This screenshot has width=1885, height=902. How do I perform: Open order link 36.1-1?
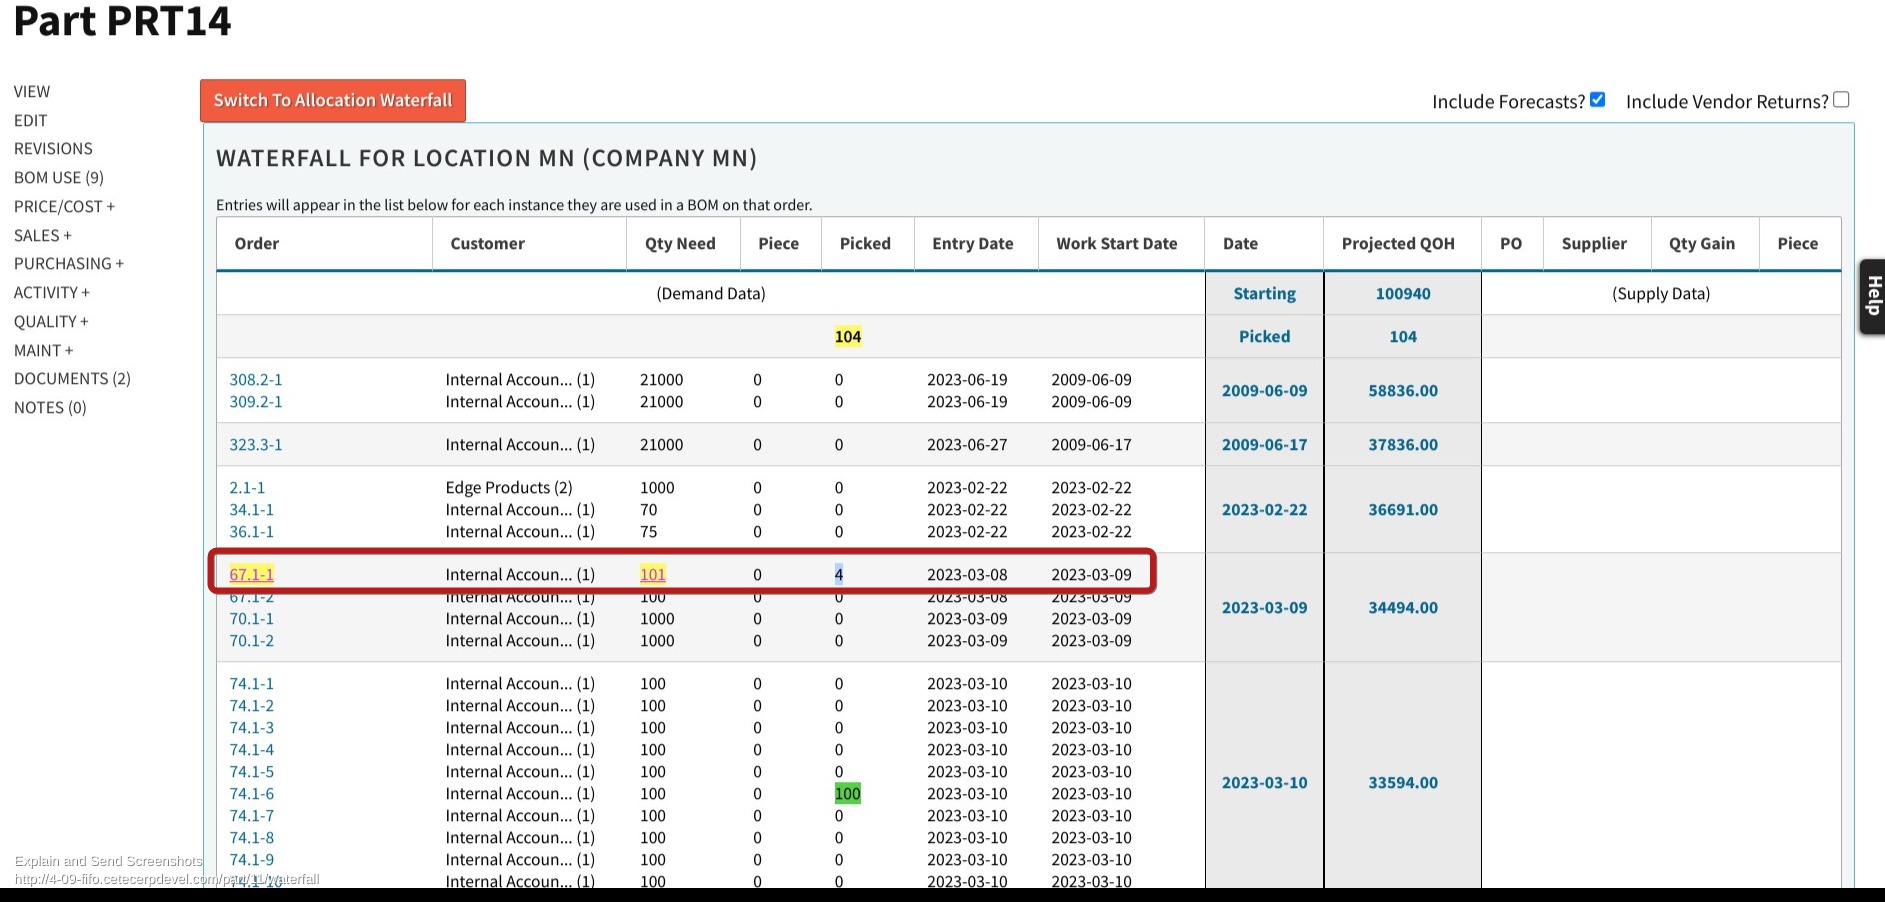coord(251,532)
